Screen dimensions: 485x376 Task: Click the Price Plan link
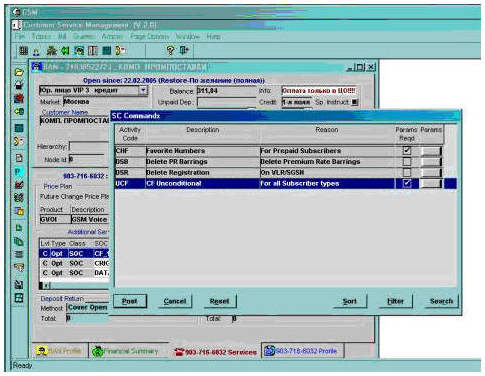(x=58, y=186)
